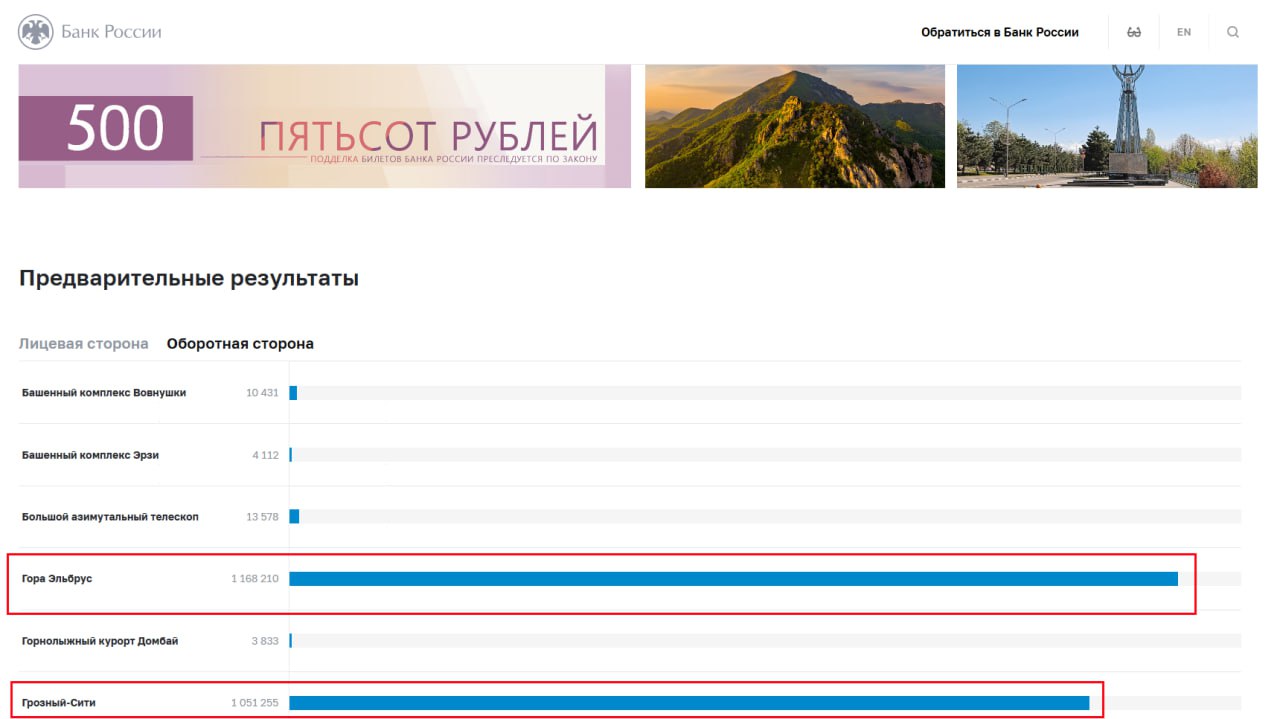Click the 500 рублей banner image

[324, 127]
